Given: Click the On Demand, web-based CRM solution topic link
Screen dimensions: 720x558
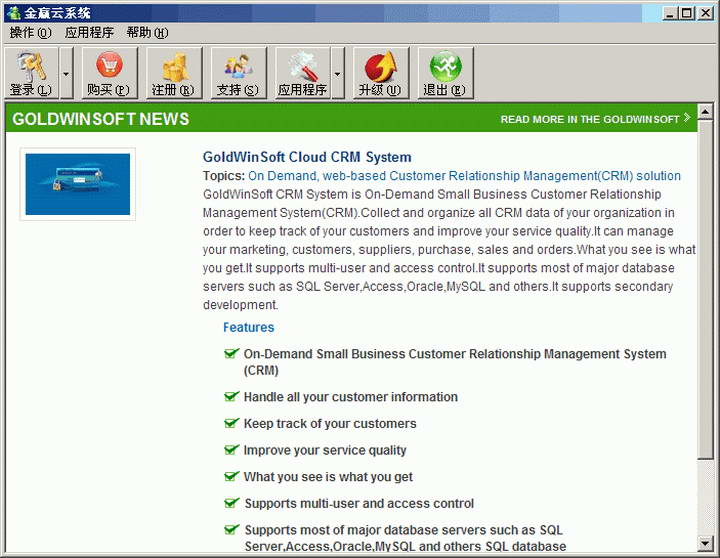Looking at the screenshot, I should pyautogui.click(x=464, y=176).
